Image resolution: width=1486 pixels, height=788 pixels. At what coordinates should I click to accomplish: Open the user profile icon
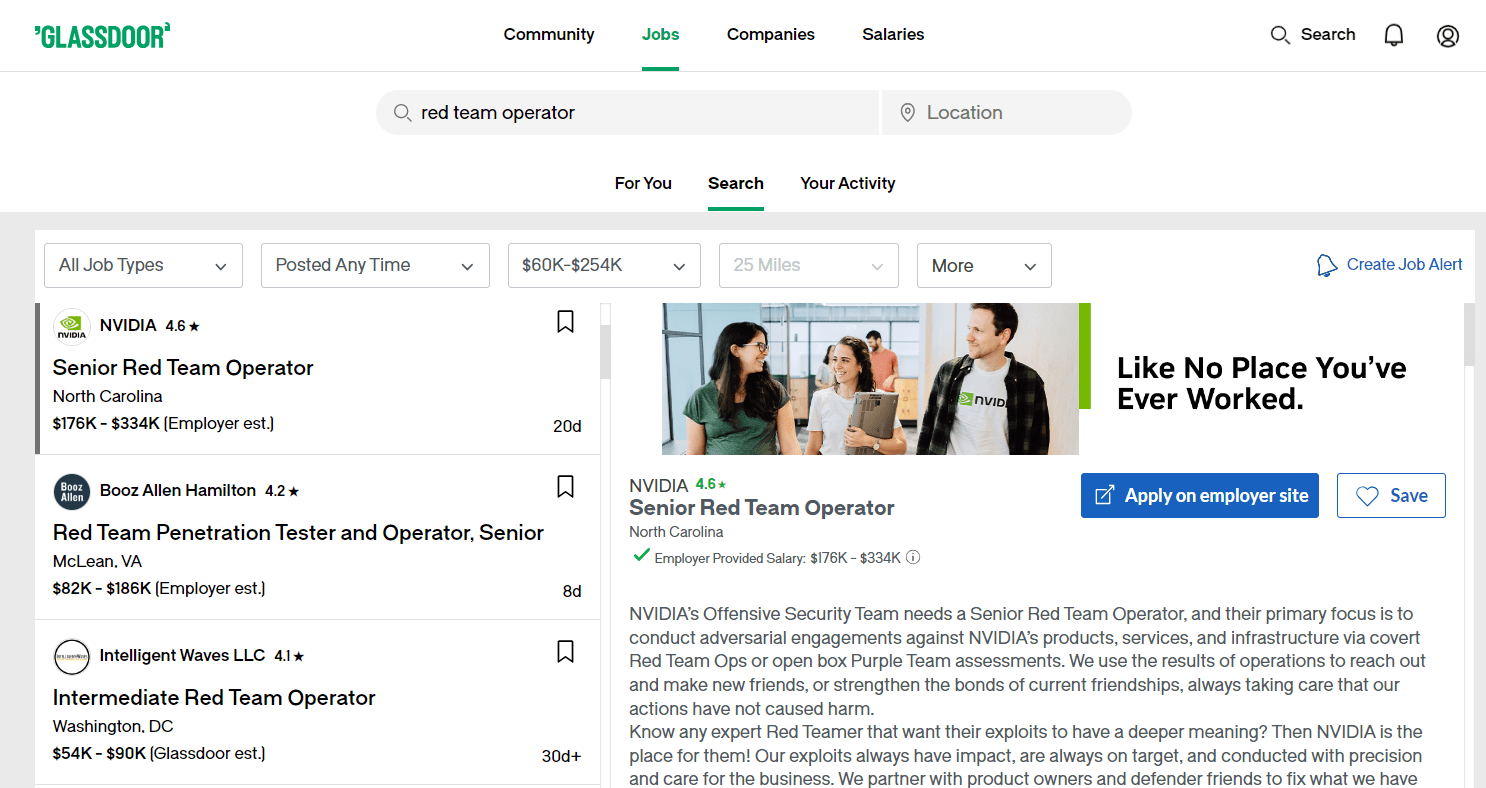coord(1447,36)
